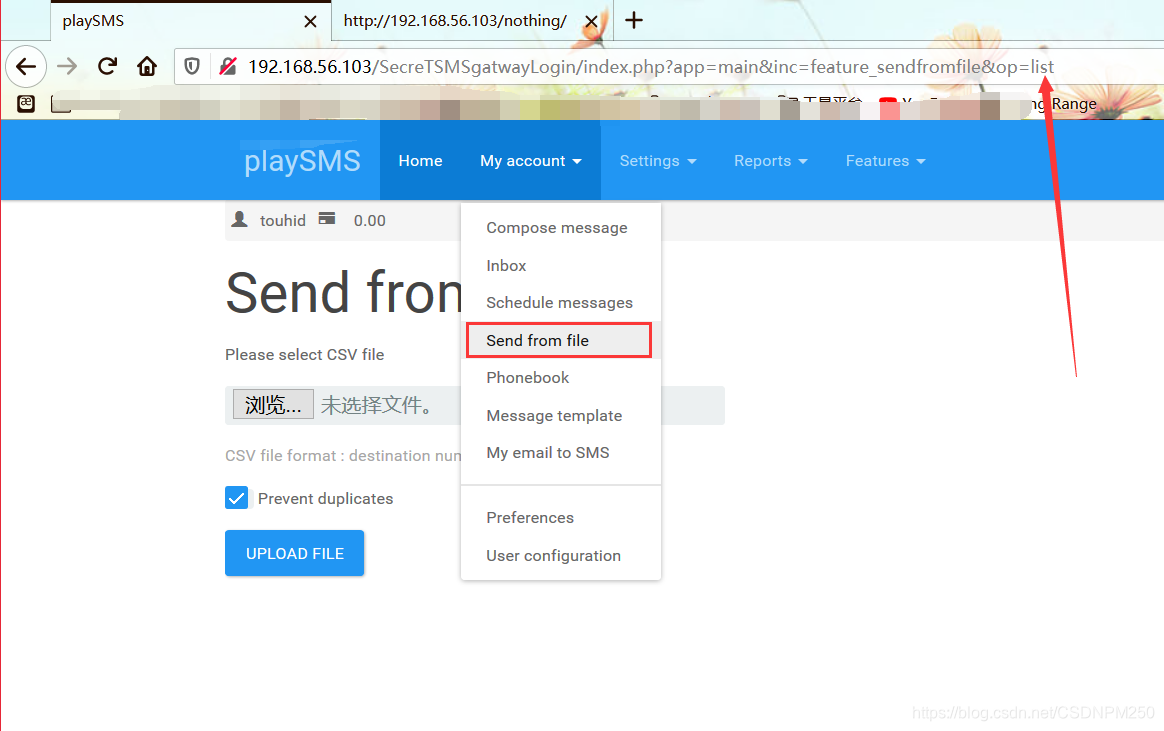The image size is (1164, 731).
Task: Click the first bookmark bar icon
Action: 26,103
